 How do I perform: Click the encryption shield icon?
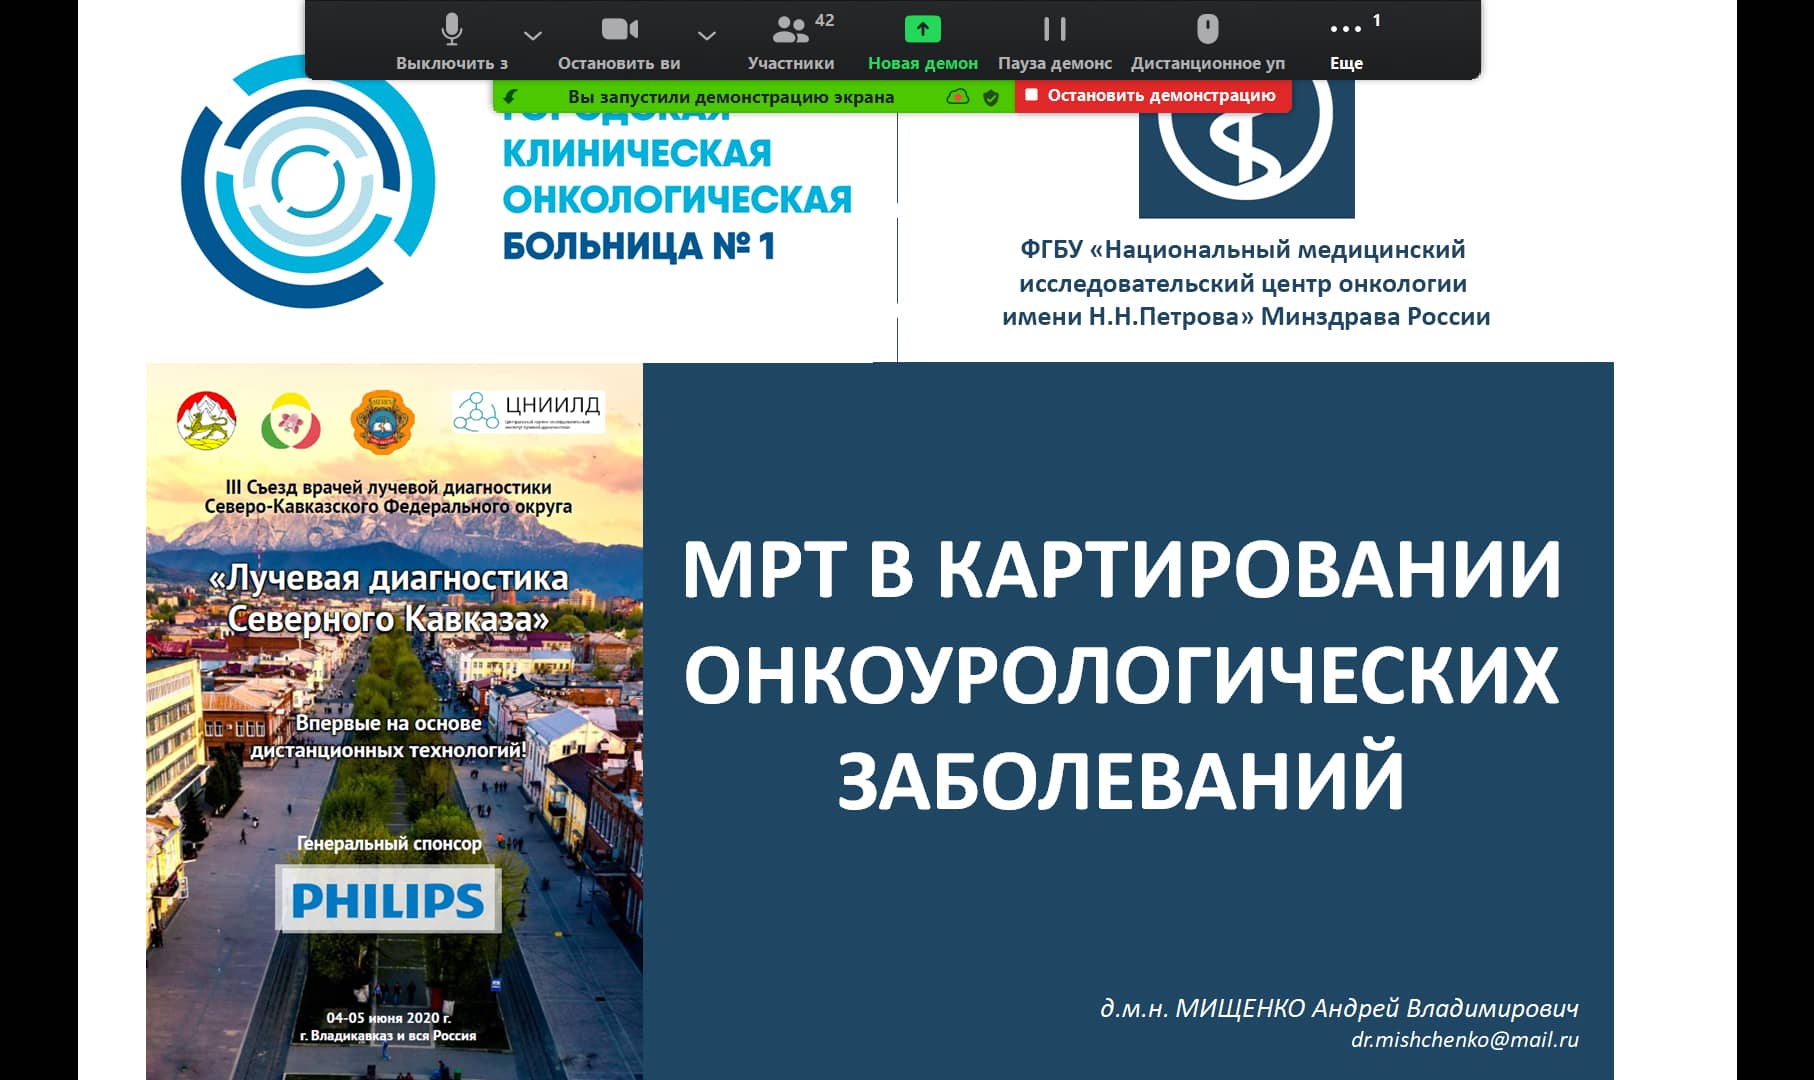coord(991,97)
